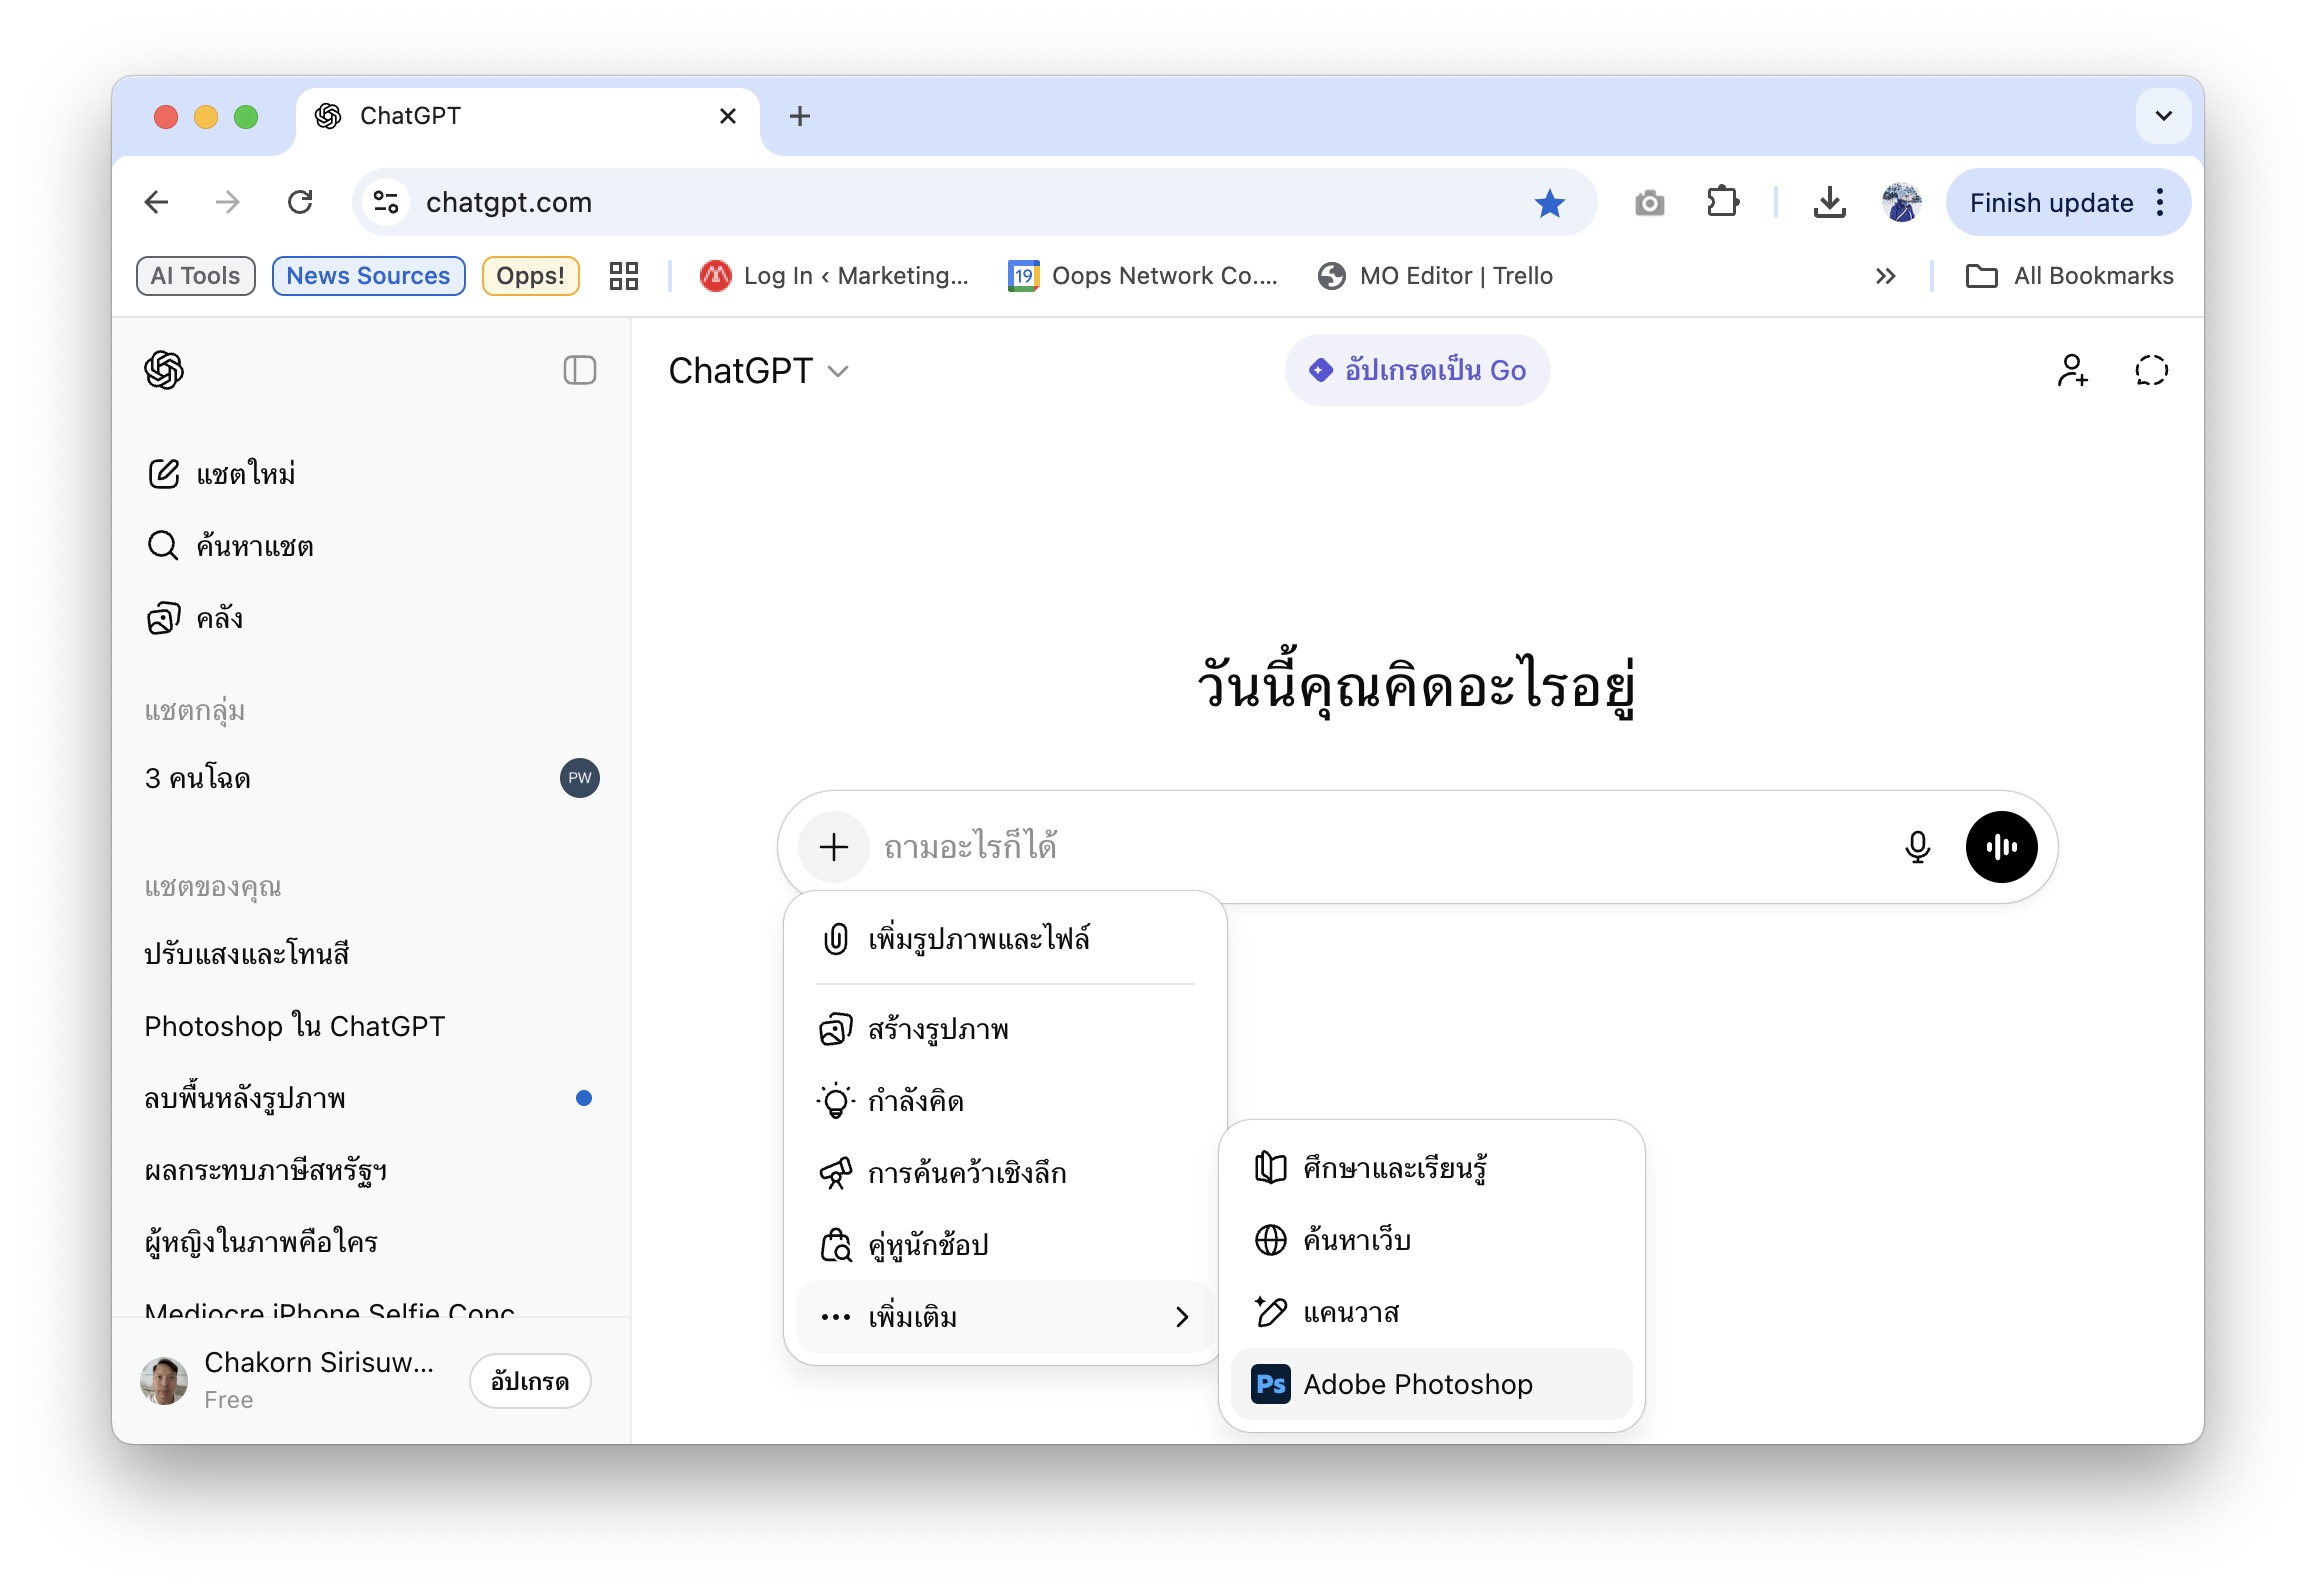
Task: Choose ค้นหาเว็บ web search option
Action: point(1356,1240)
